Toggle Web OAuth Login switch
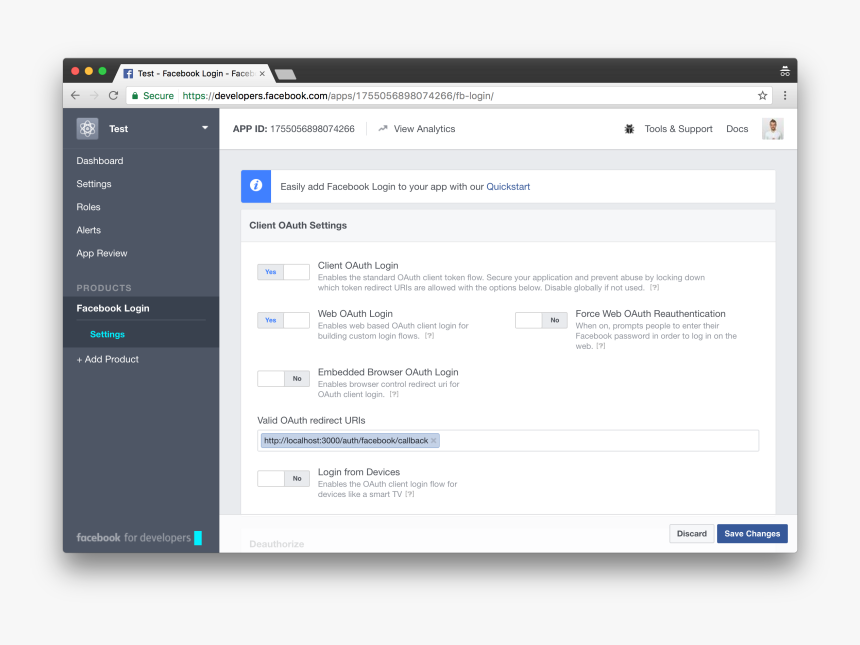 284,320
